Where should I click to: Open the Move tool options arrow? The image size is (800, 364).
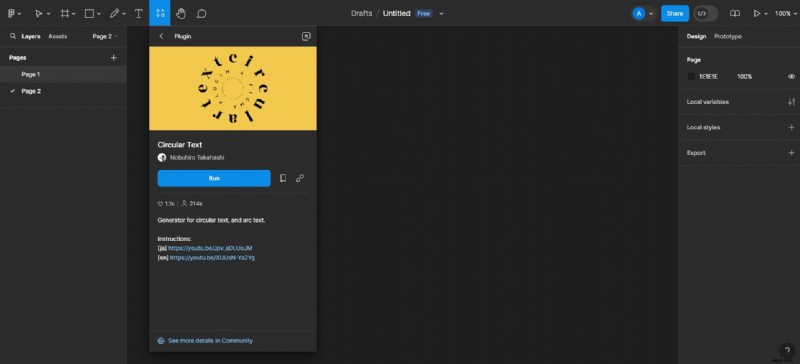point(48,14)
